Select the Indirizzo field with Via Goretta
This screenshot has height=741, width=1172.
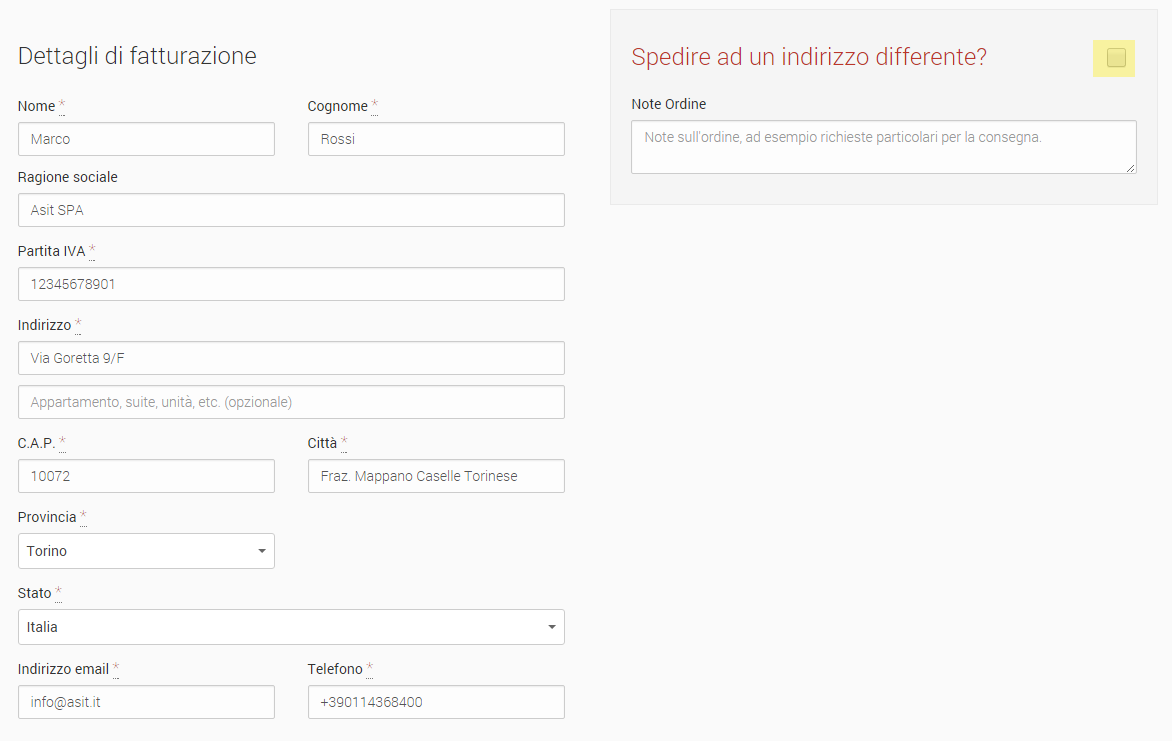click(x=292, y=358)
